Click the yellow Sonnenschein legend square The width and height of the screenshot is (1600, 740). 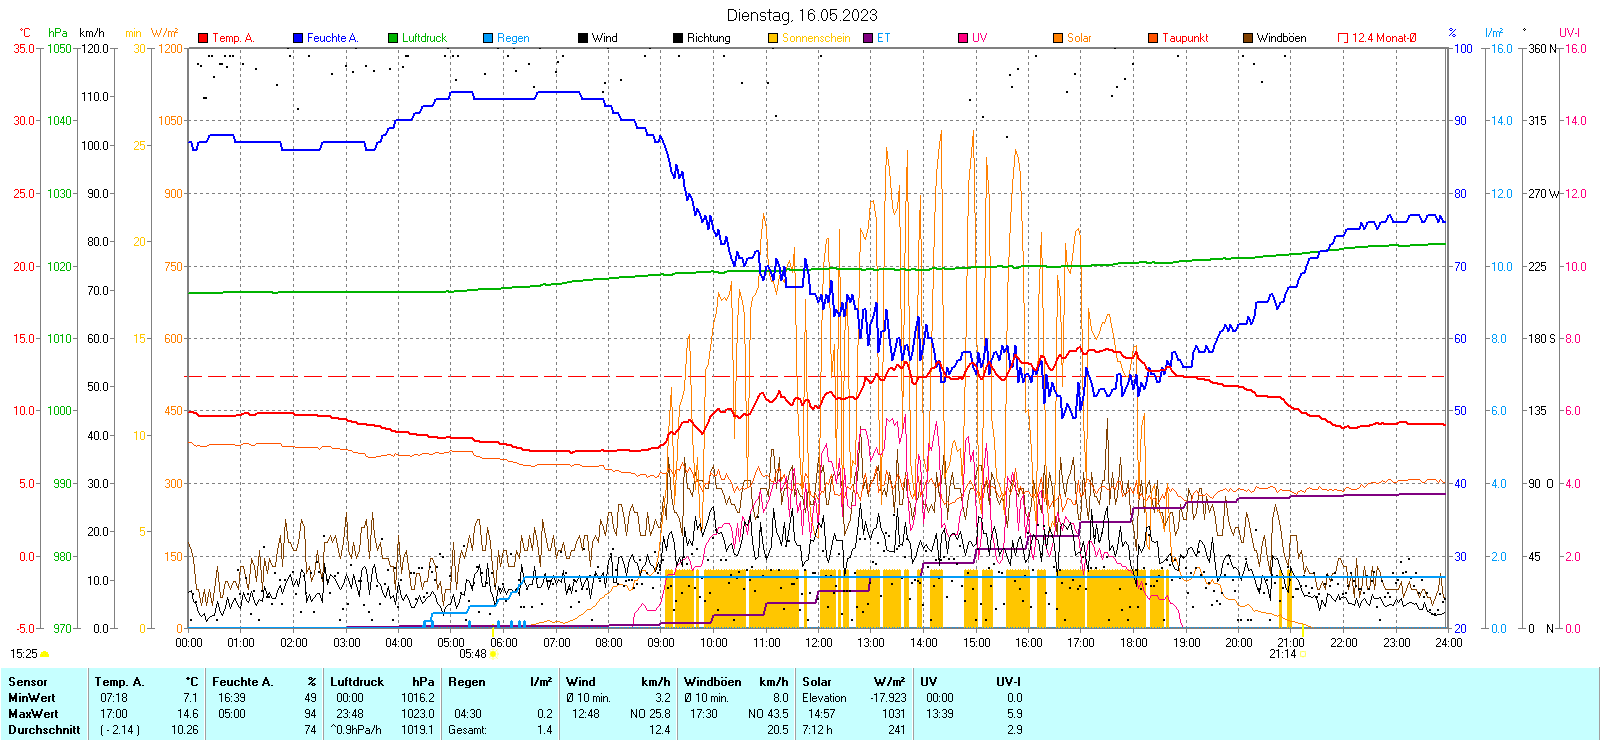pos(773,38)
